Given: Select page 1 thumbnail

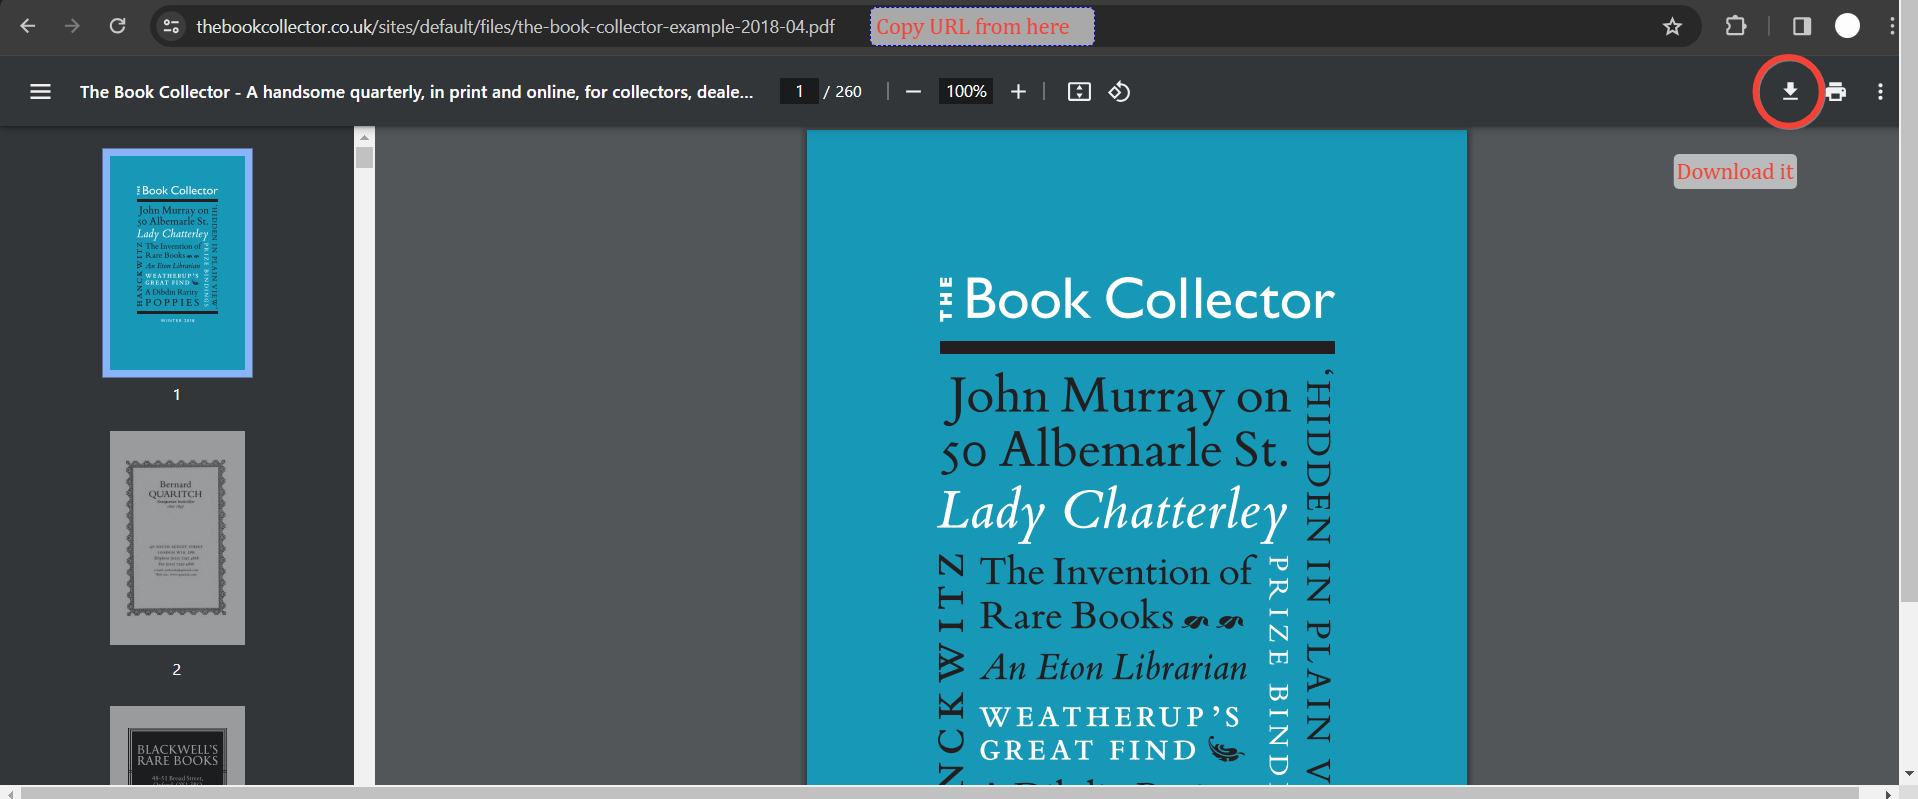Looking at the screenshot, I should pyautogui.click(x=177, y=263).
